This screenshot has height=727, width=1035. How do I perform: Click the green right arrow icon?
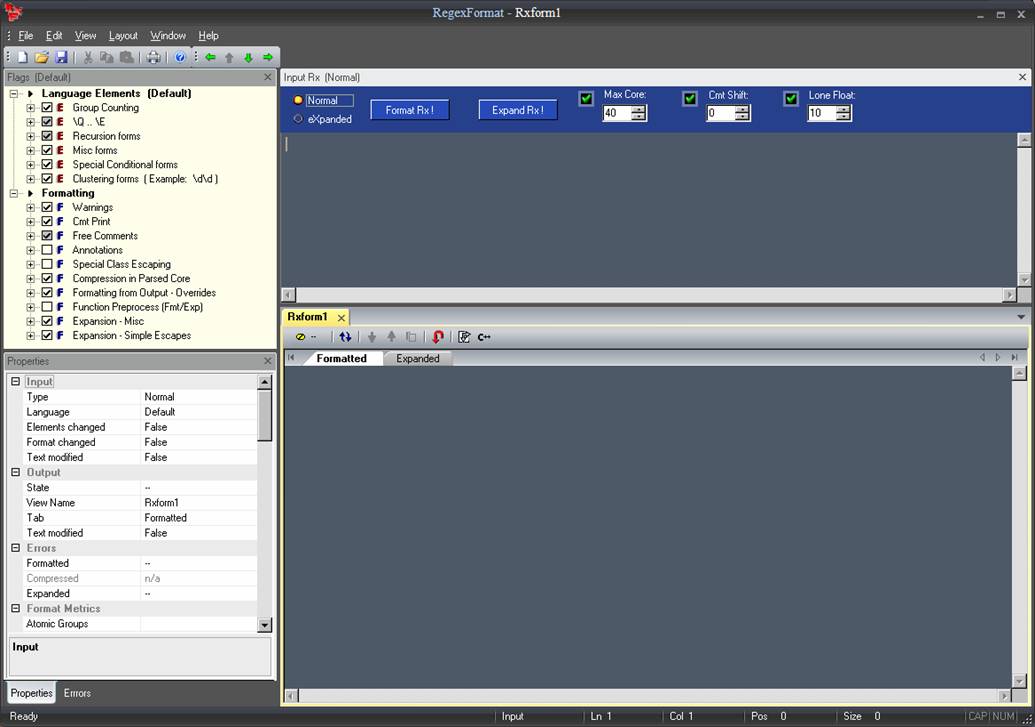tap(267, 57)
